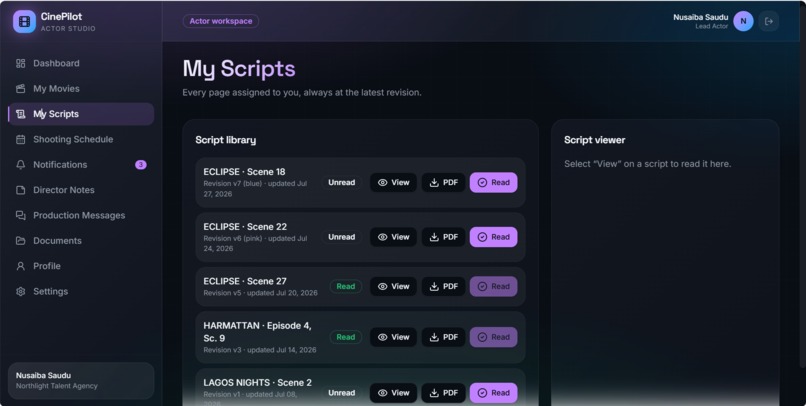Click the title 'ECLIPSE · Scene 18'
The width and height of the screenshot is (806, 406).
(244, 172)
